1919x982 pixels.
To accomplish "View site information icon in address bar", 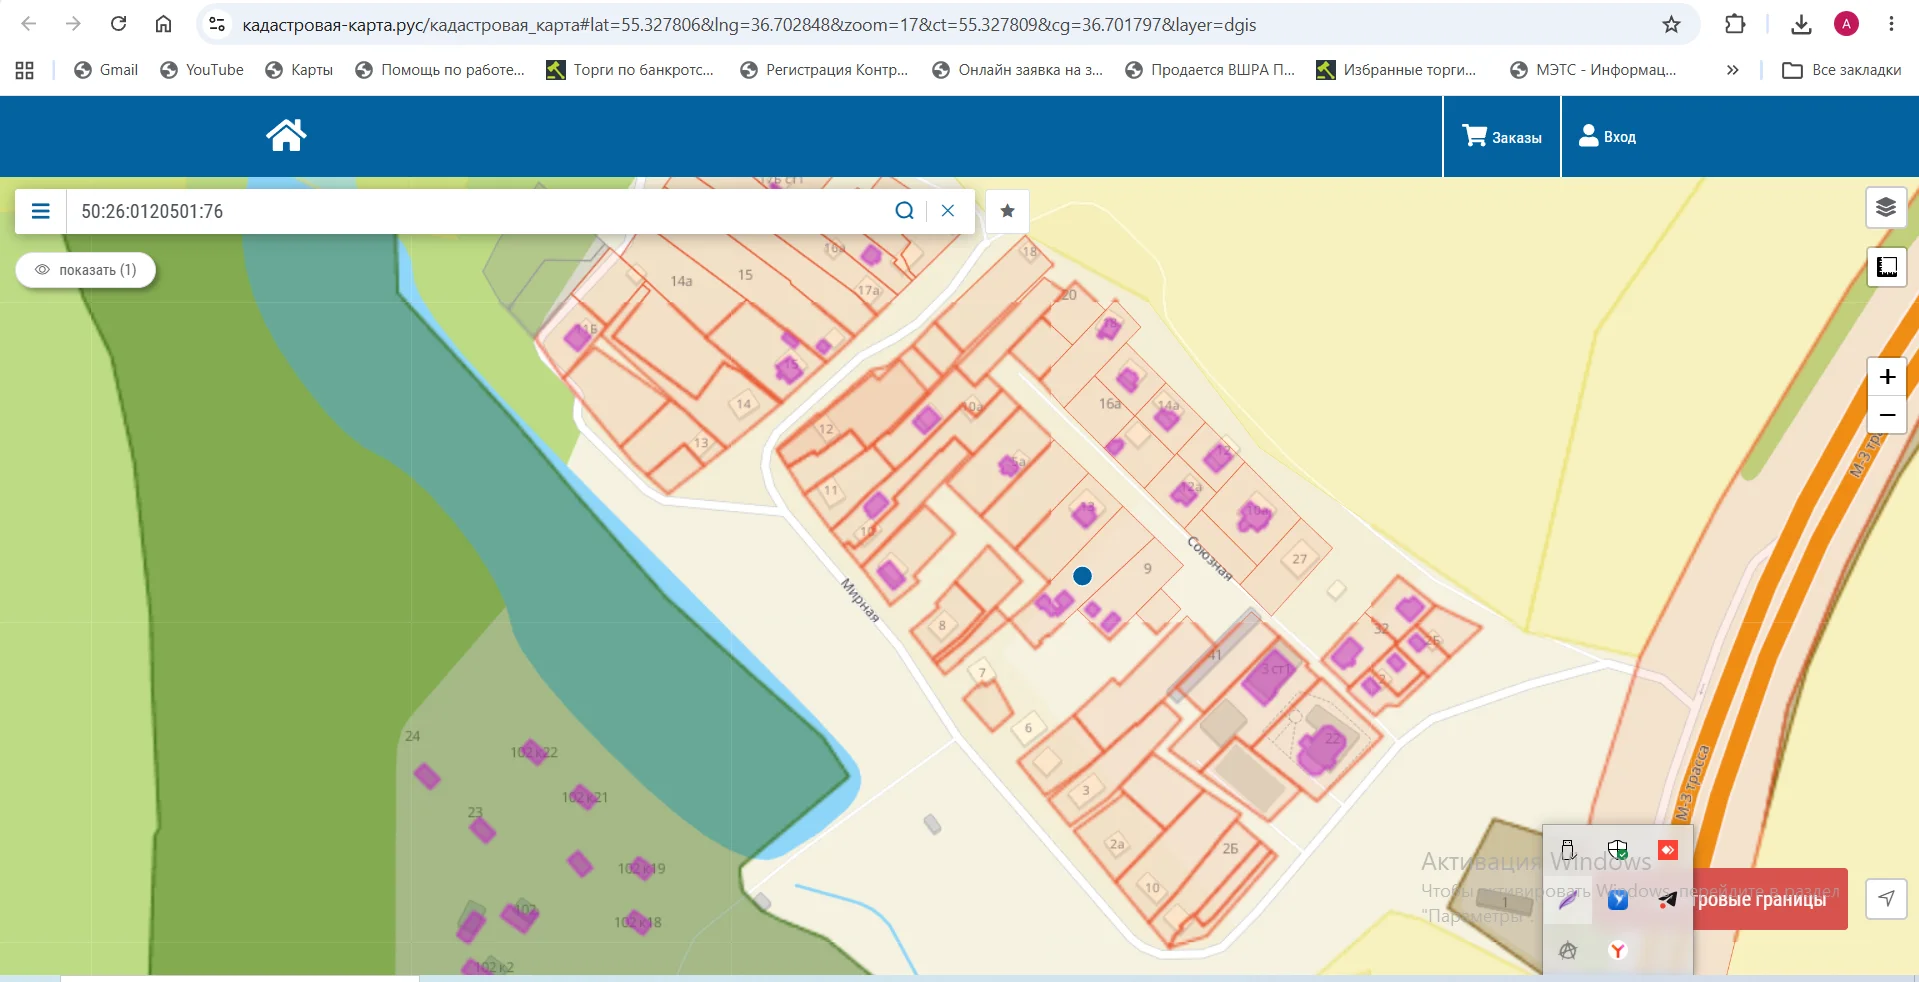I will pyautogui.click(x=217, y=24).
